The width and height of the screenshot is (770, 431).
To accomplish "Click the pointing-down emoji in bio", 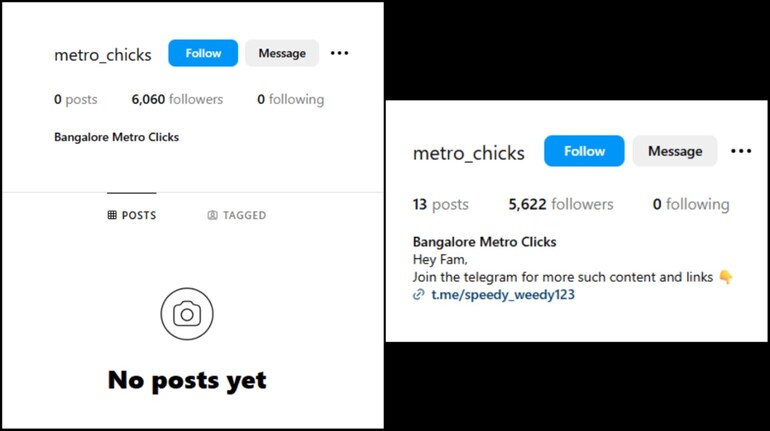I will click(x=725, y=277).
